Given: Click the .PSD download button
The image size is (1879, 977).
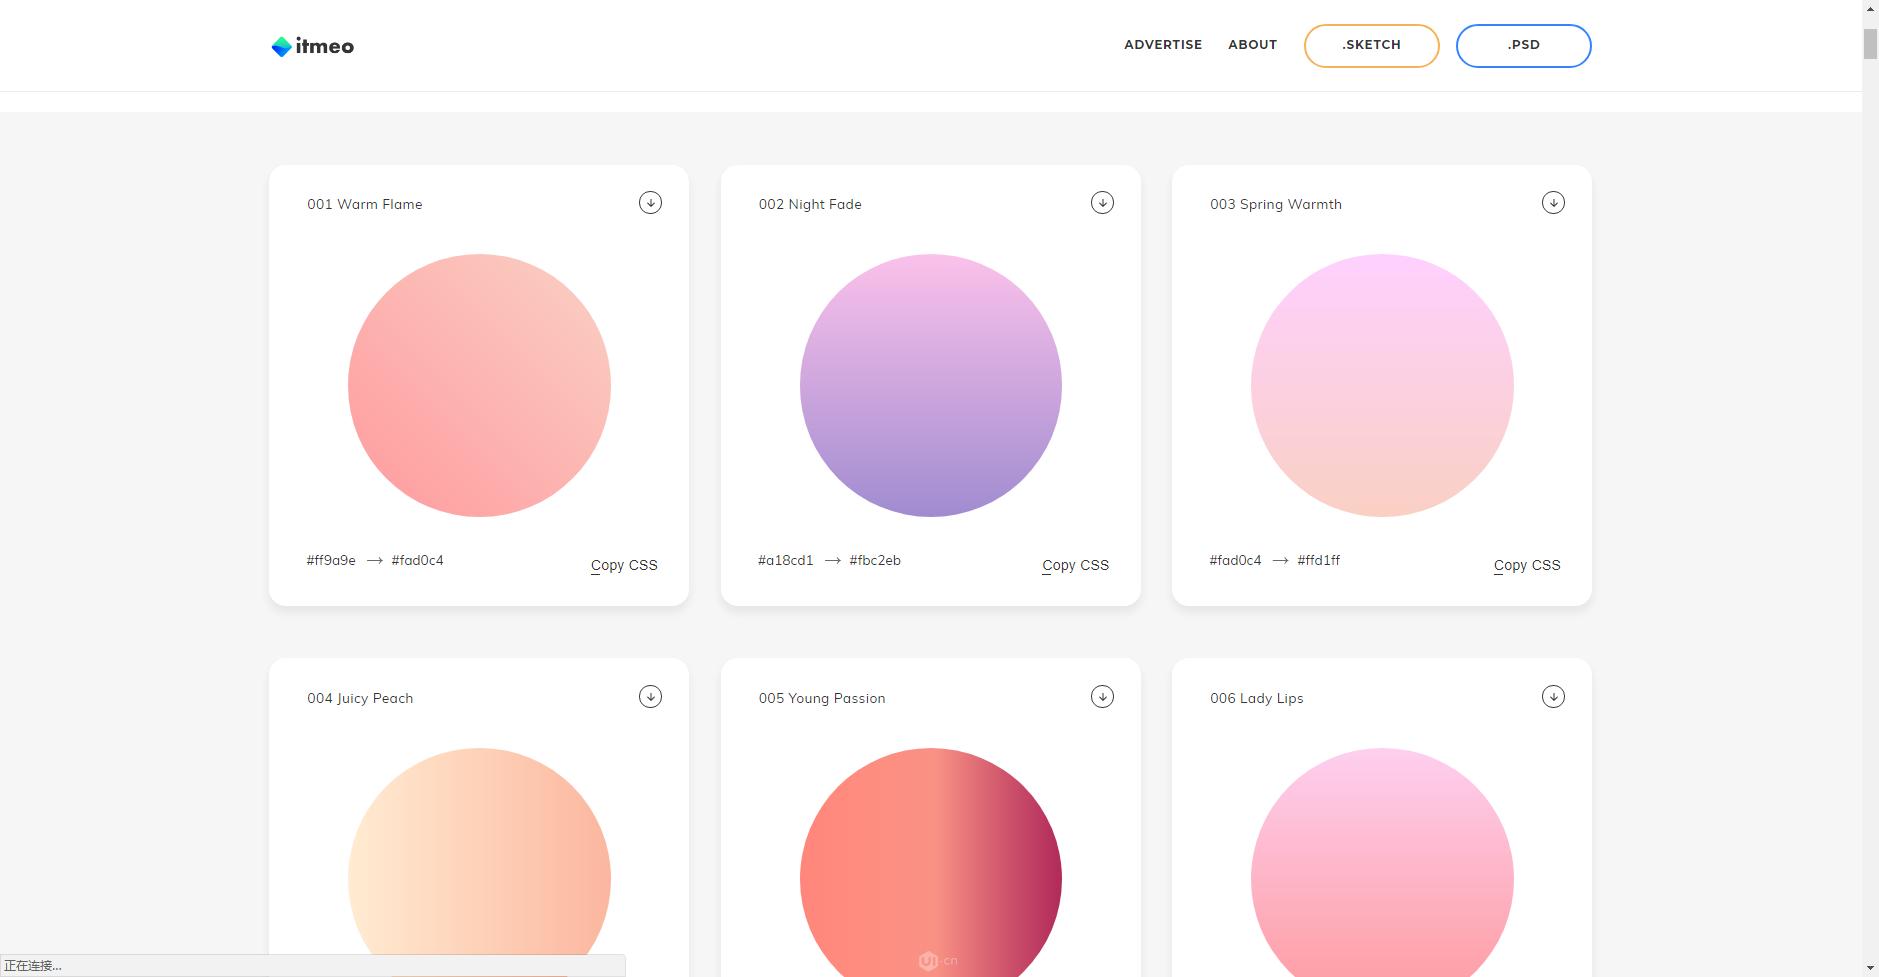Looking at the screenshot, I should click(x=1523, y=46).
